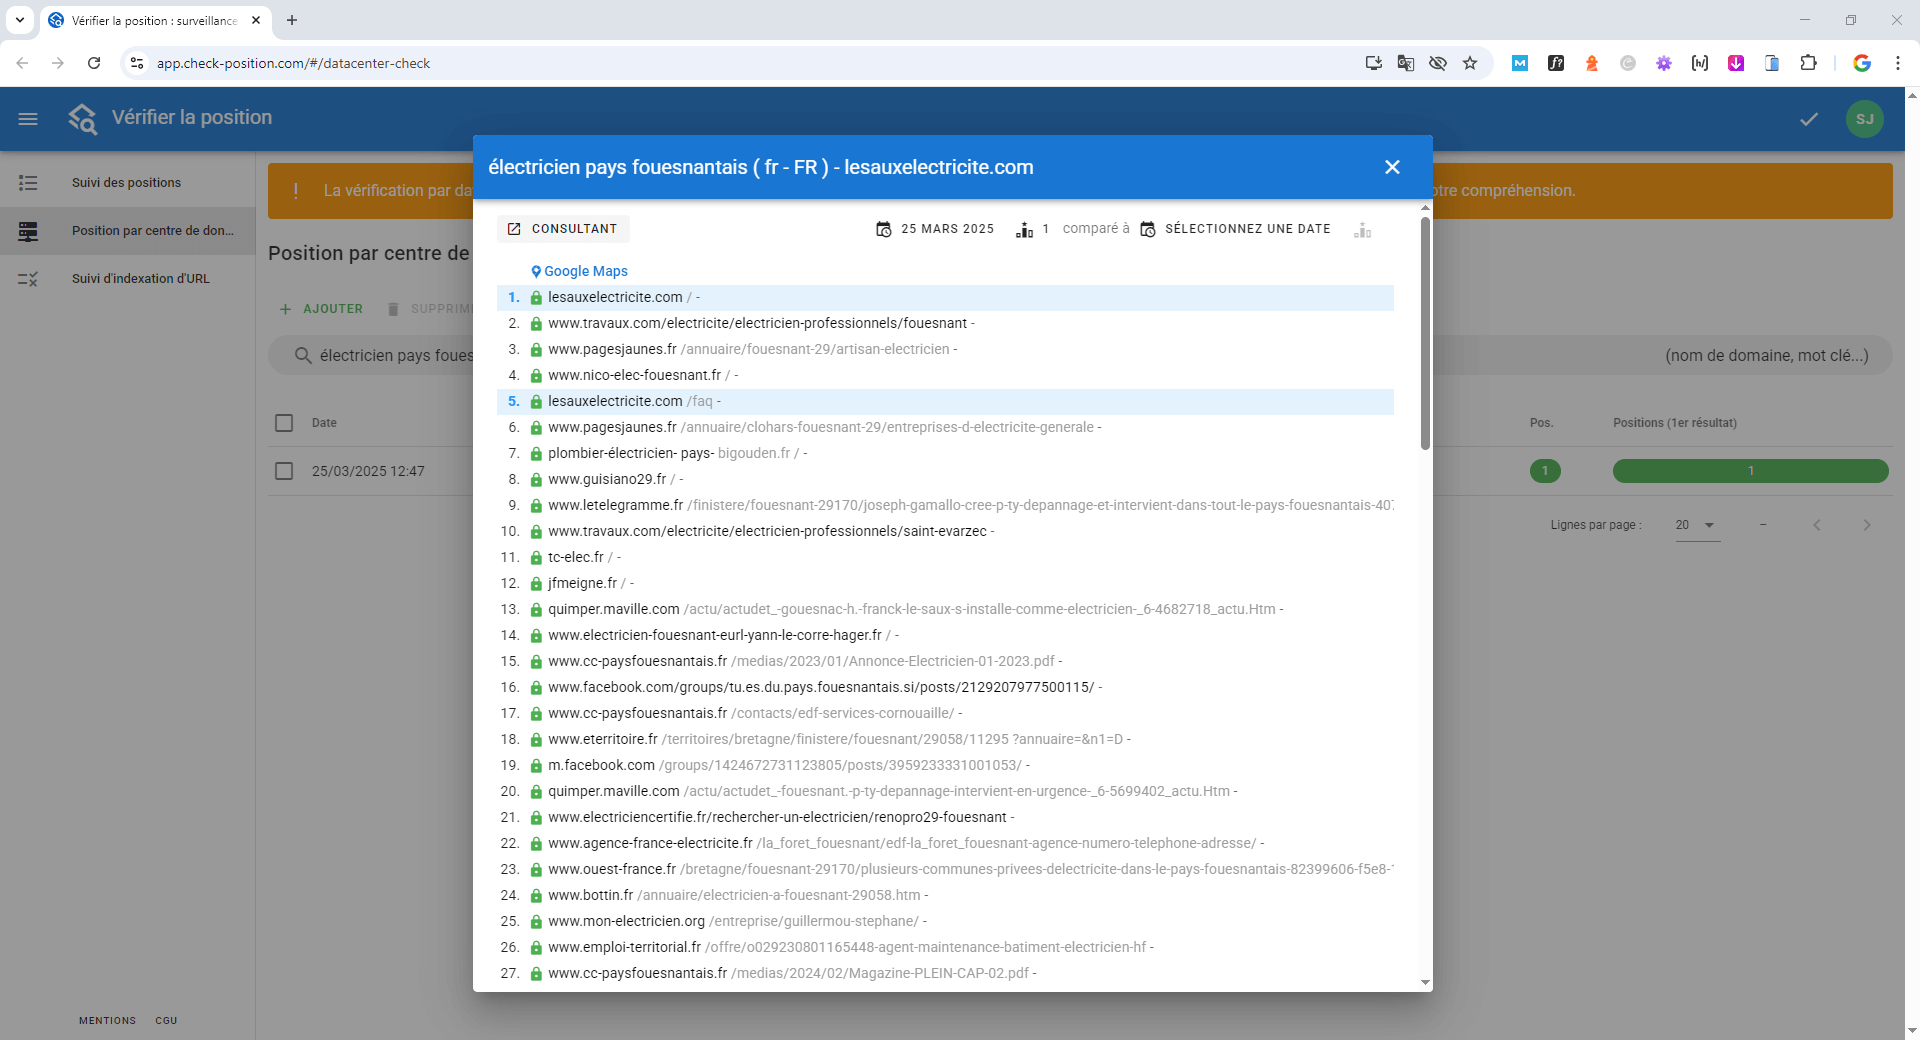This screenshot has height=1040, width=1920.
Task: Open the Lignes par page 20 dropdown
Action: click(1697, 525)
